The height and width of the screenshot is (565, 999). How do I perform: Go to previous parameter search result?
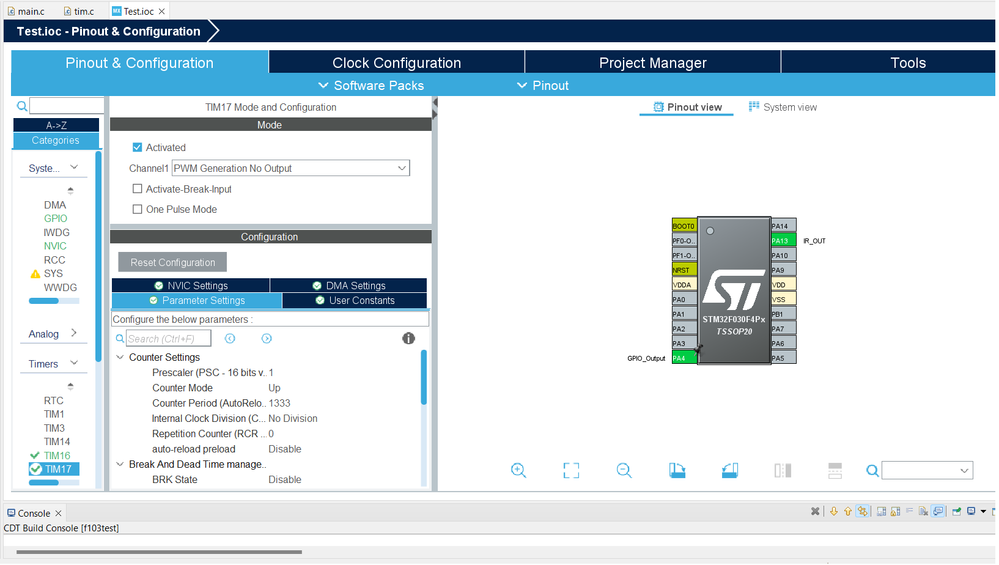[230, 338]
